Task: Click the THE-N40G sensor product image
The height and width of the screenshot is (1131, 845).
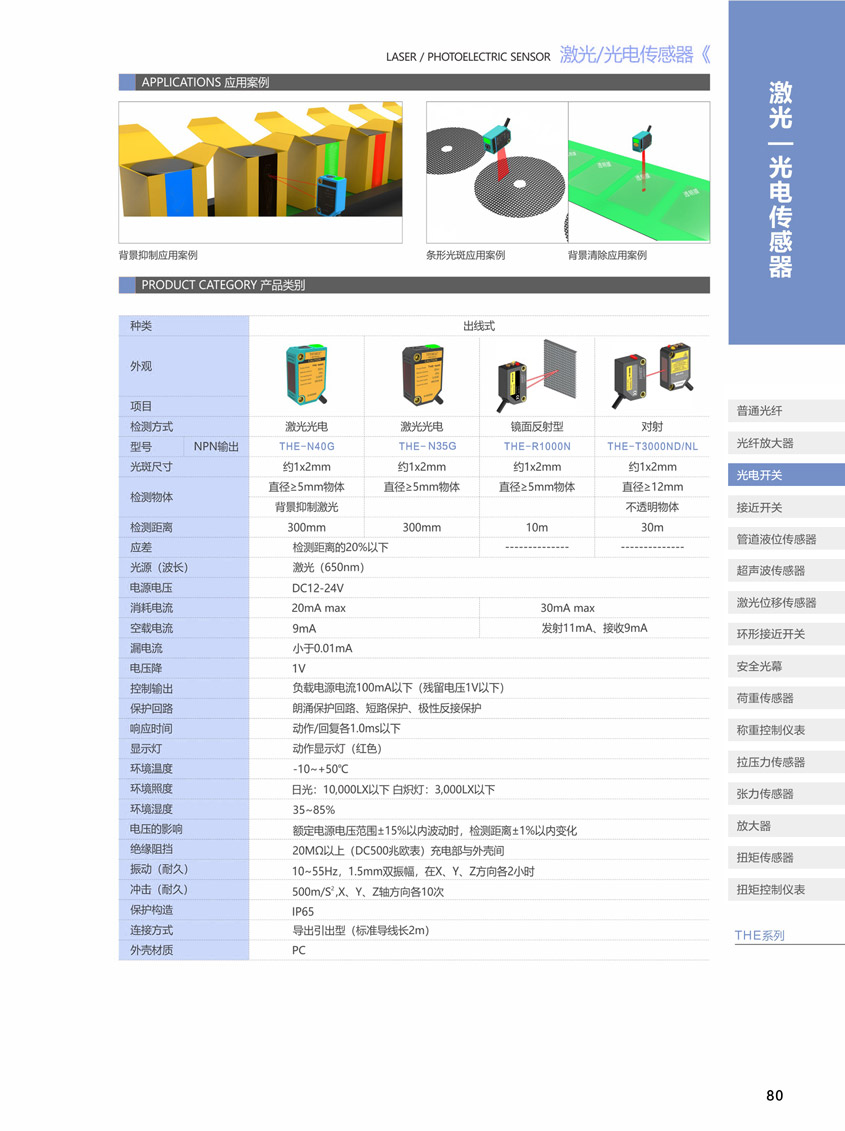Action: tap(306, 369)
